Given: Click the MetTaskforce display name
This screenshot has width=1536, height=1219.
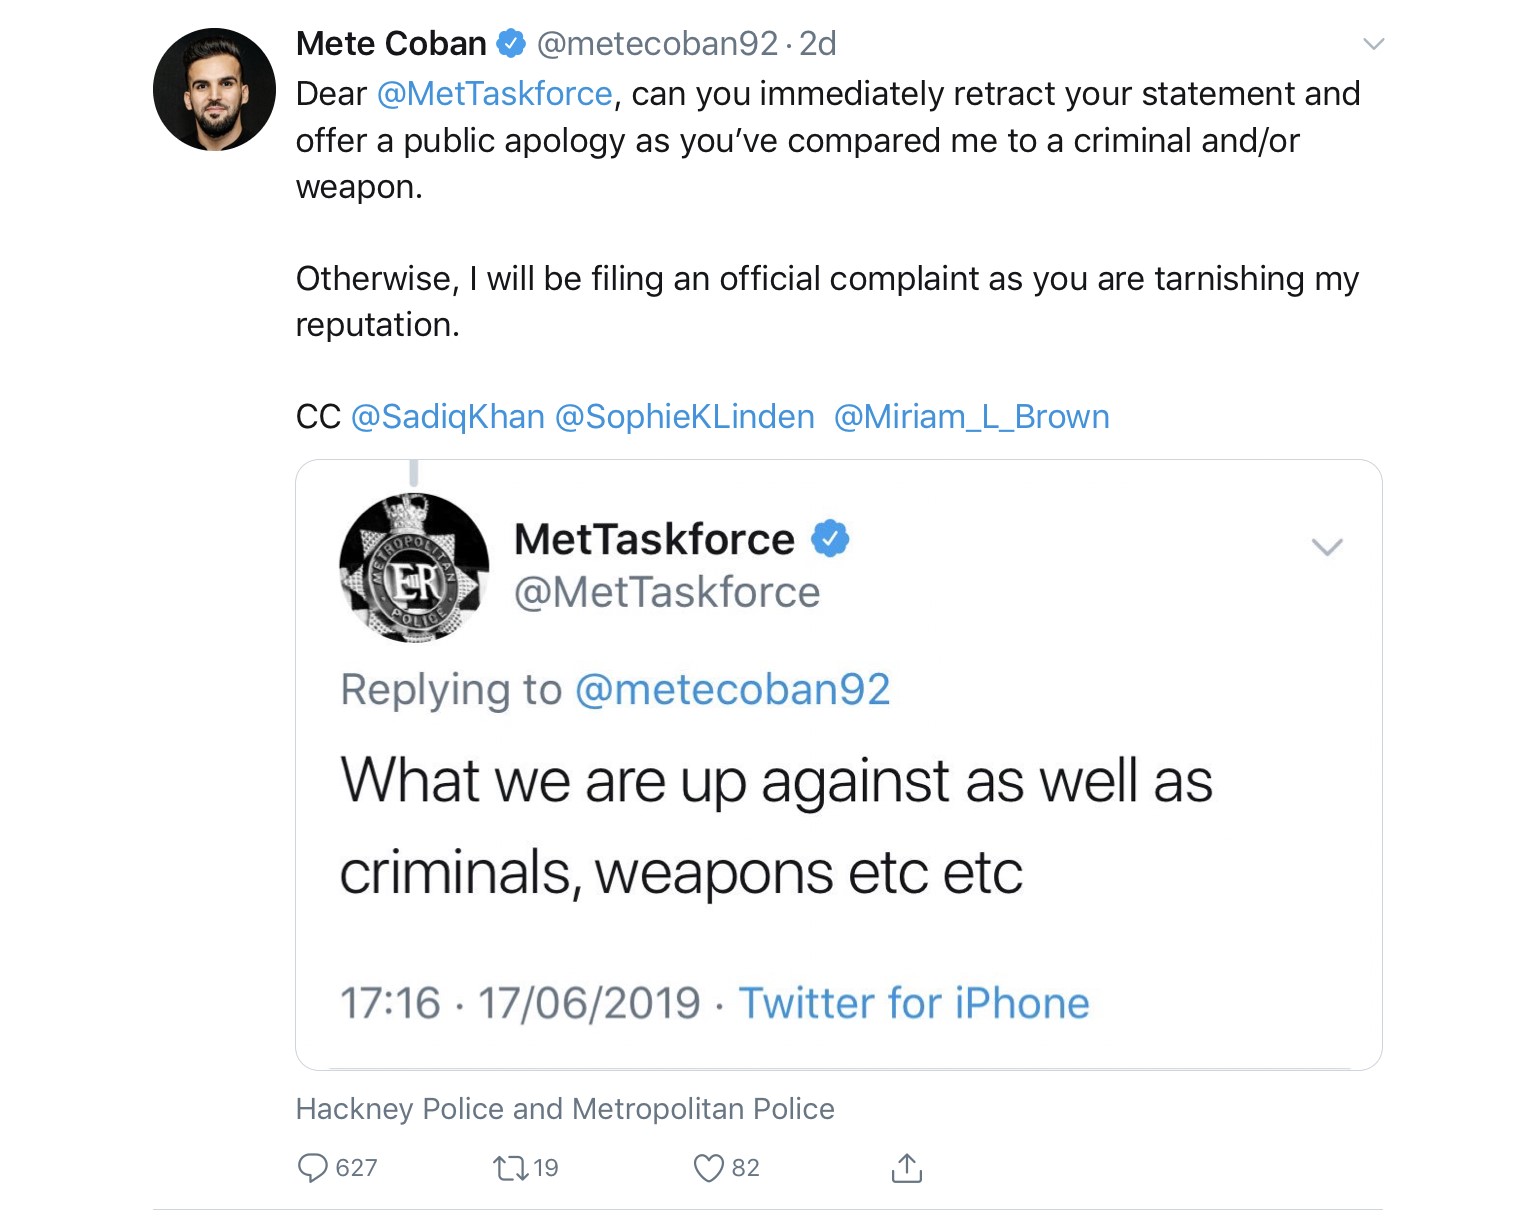Looking at the screenshot, I should (654, 539).
